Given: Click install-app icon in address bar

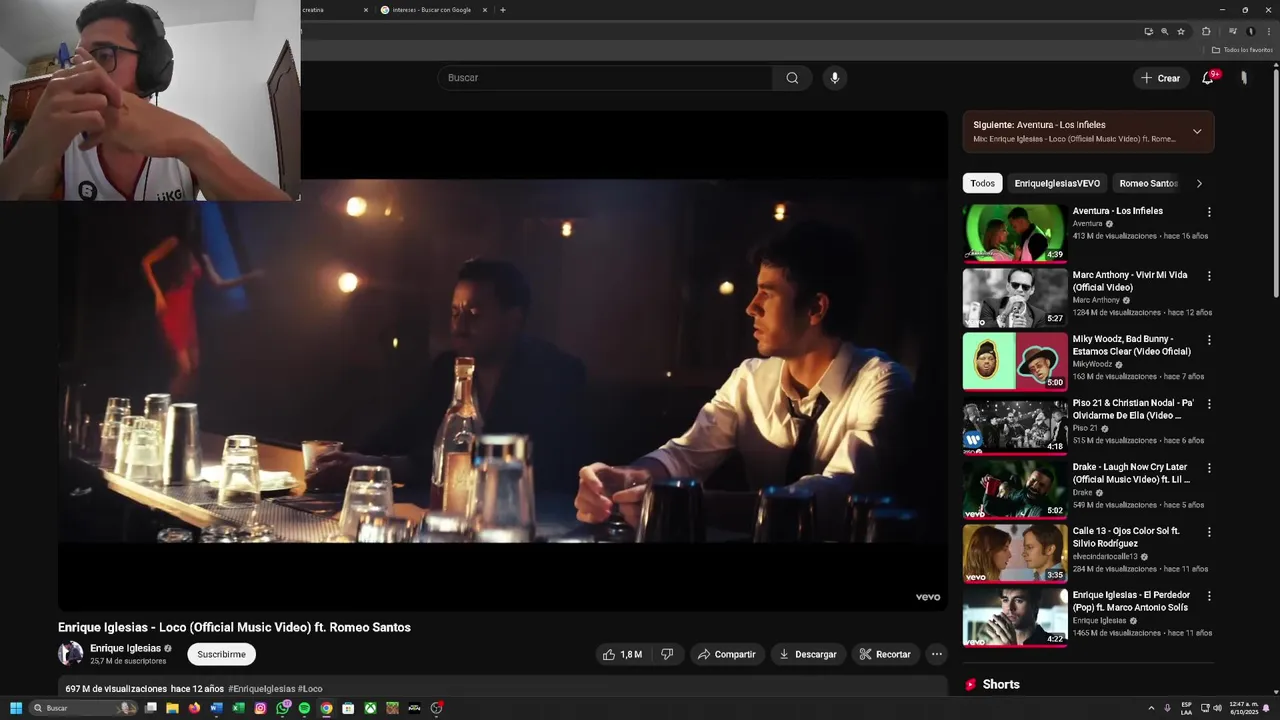Looking at the screenshot, I should tap(1148, 31).
